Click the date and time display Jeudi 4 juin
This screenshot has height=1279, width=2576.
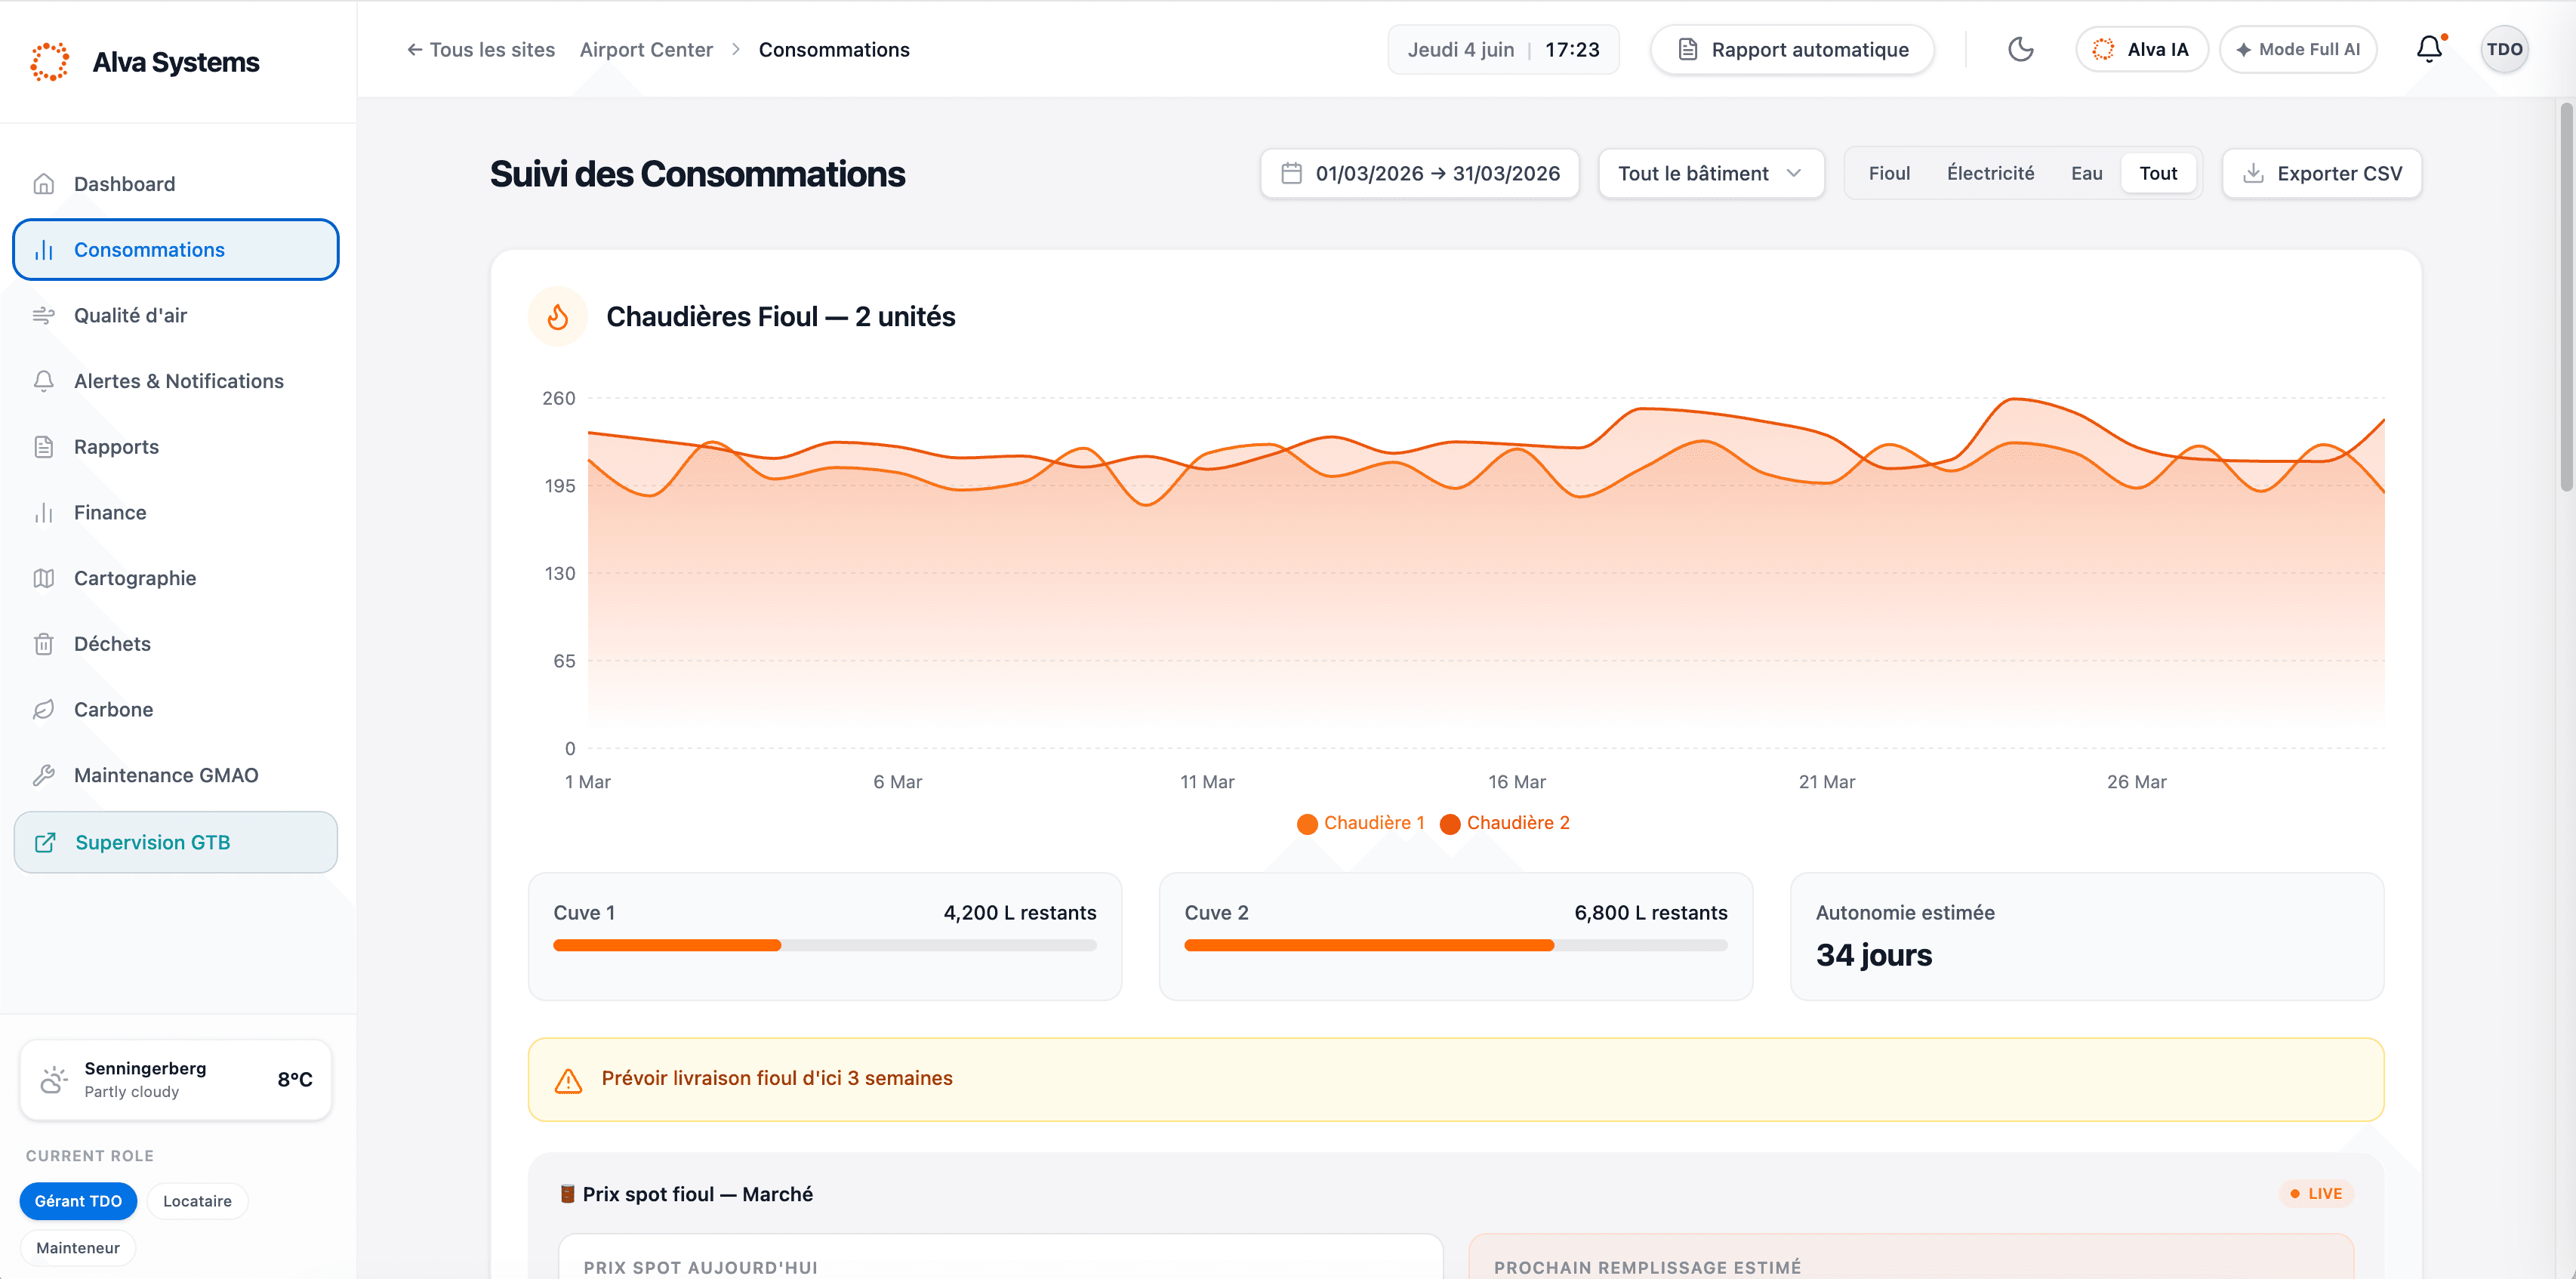pyautogui.click(x=1504, y=50)
